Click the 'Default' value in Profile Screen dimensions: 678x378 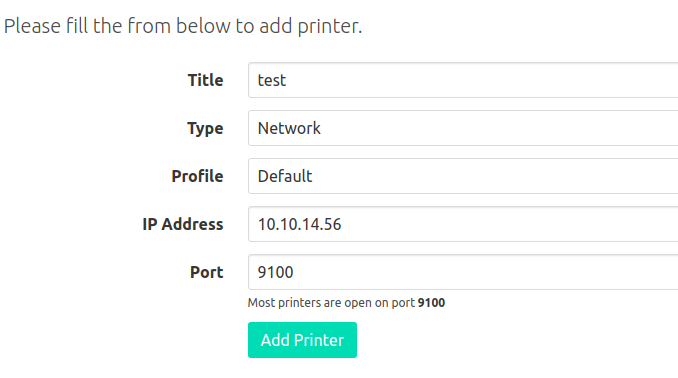tap(285, 176)
